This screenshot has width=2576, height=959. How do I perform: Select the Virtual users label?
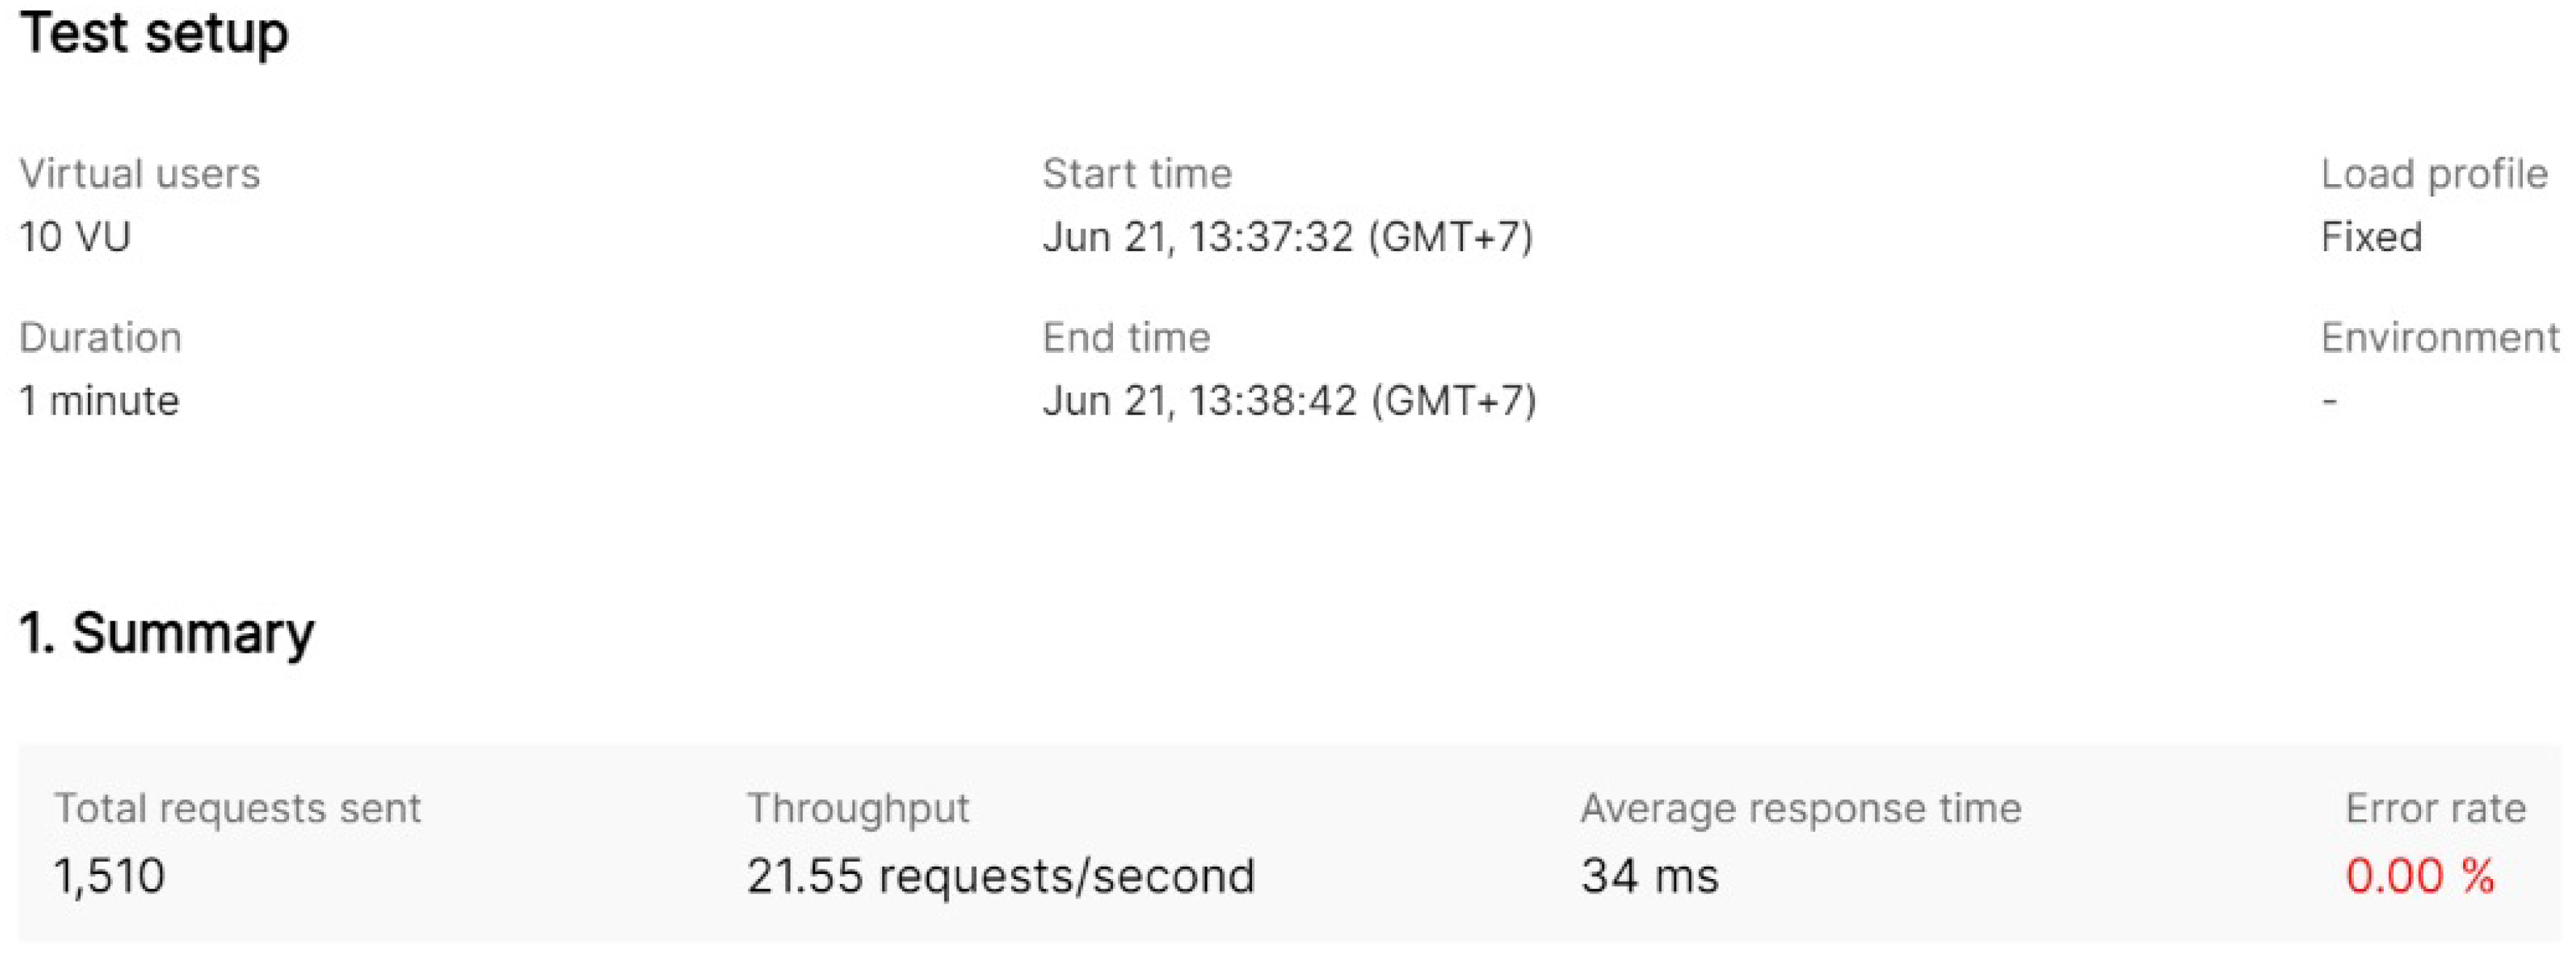tap(139, 174)
